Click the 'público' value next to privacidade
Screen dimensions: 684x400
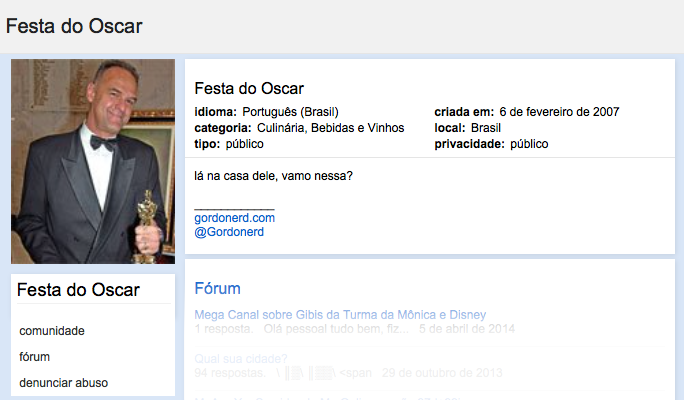529,144
